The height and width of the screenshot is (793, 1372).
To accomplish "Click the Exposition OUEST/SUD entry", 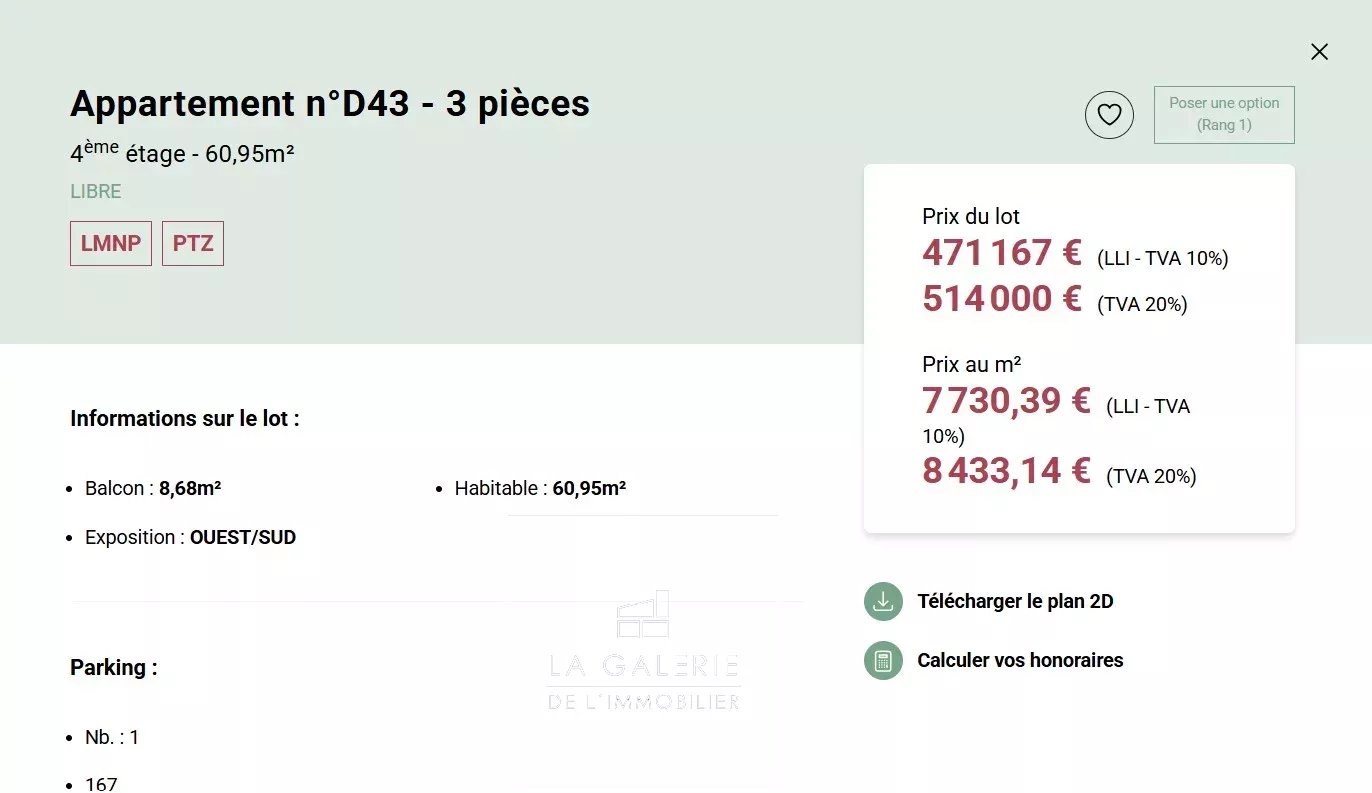I will click(x=190, y=538).
